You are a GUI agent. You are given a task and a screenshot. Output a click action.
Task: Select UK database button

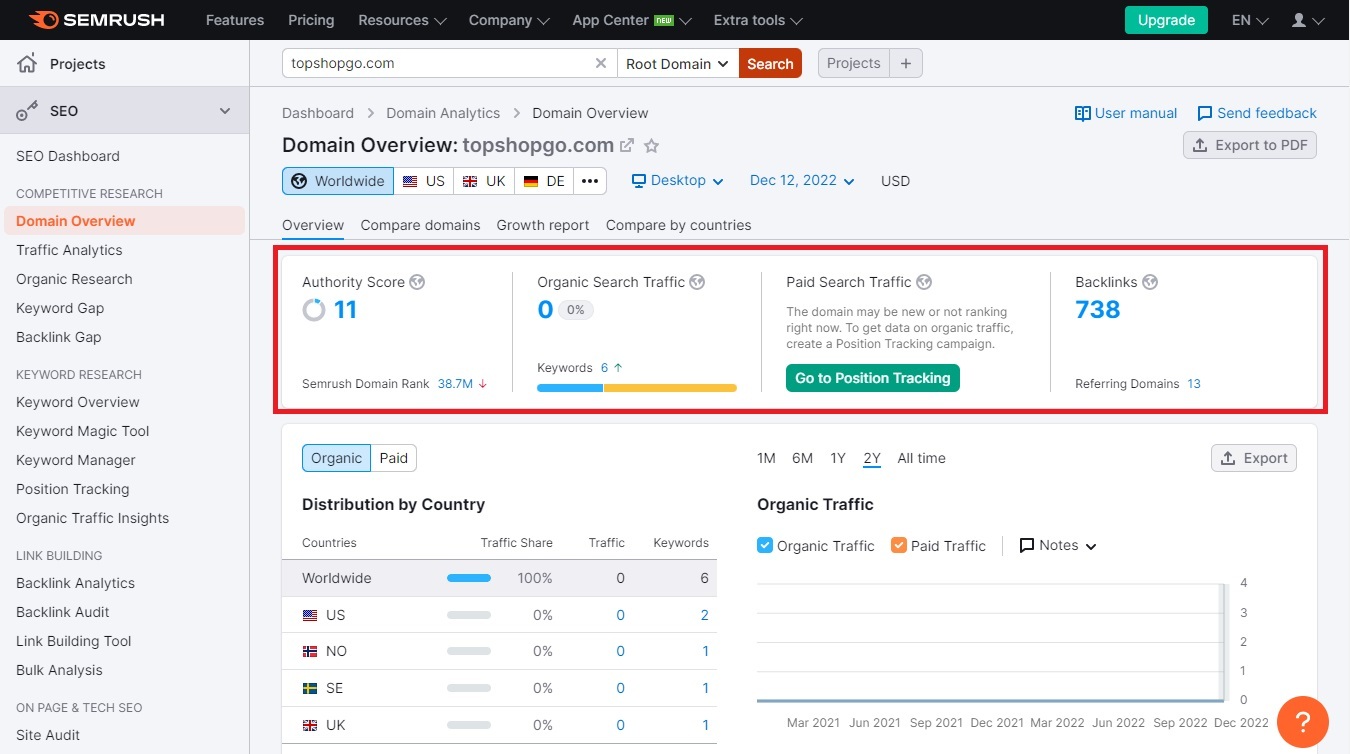[x=484, y=181]
